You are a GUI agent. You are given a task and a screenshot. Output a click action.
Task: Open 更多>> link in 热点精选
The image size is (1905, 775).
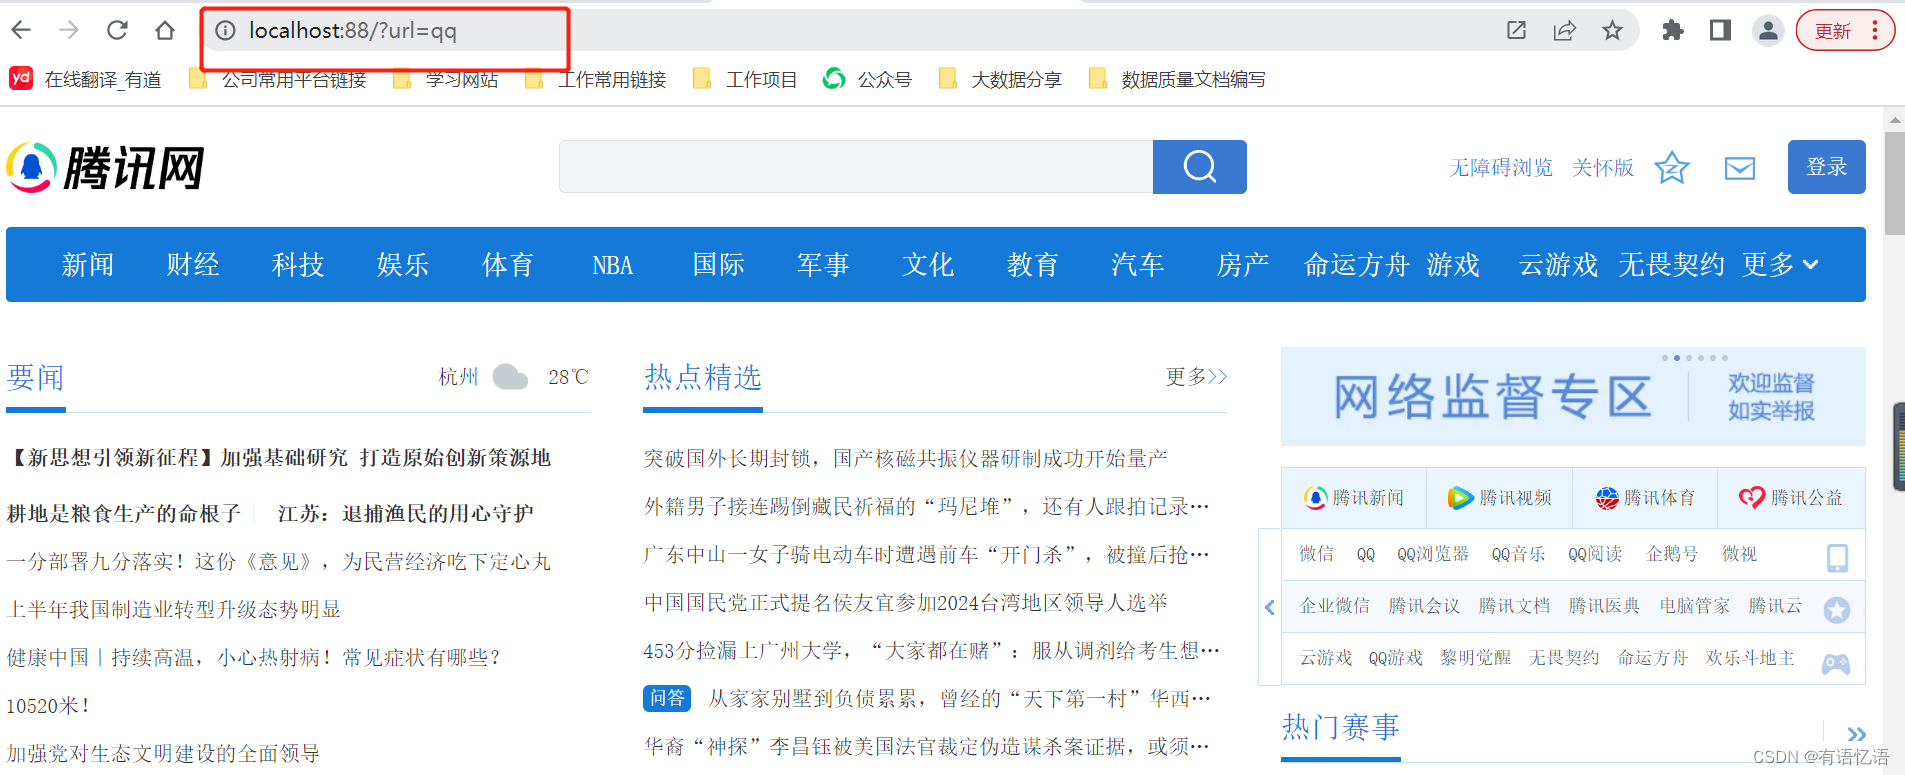coord(1196,377)
